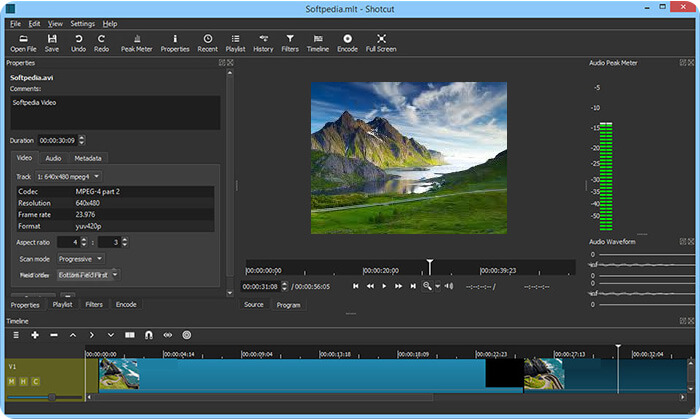Toggle ripple target icon in timeline
This screenshot has height=419, width=700.
187,335
